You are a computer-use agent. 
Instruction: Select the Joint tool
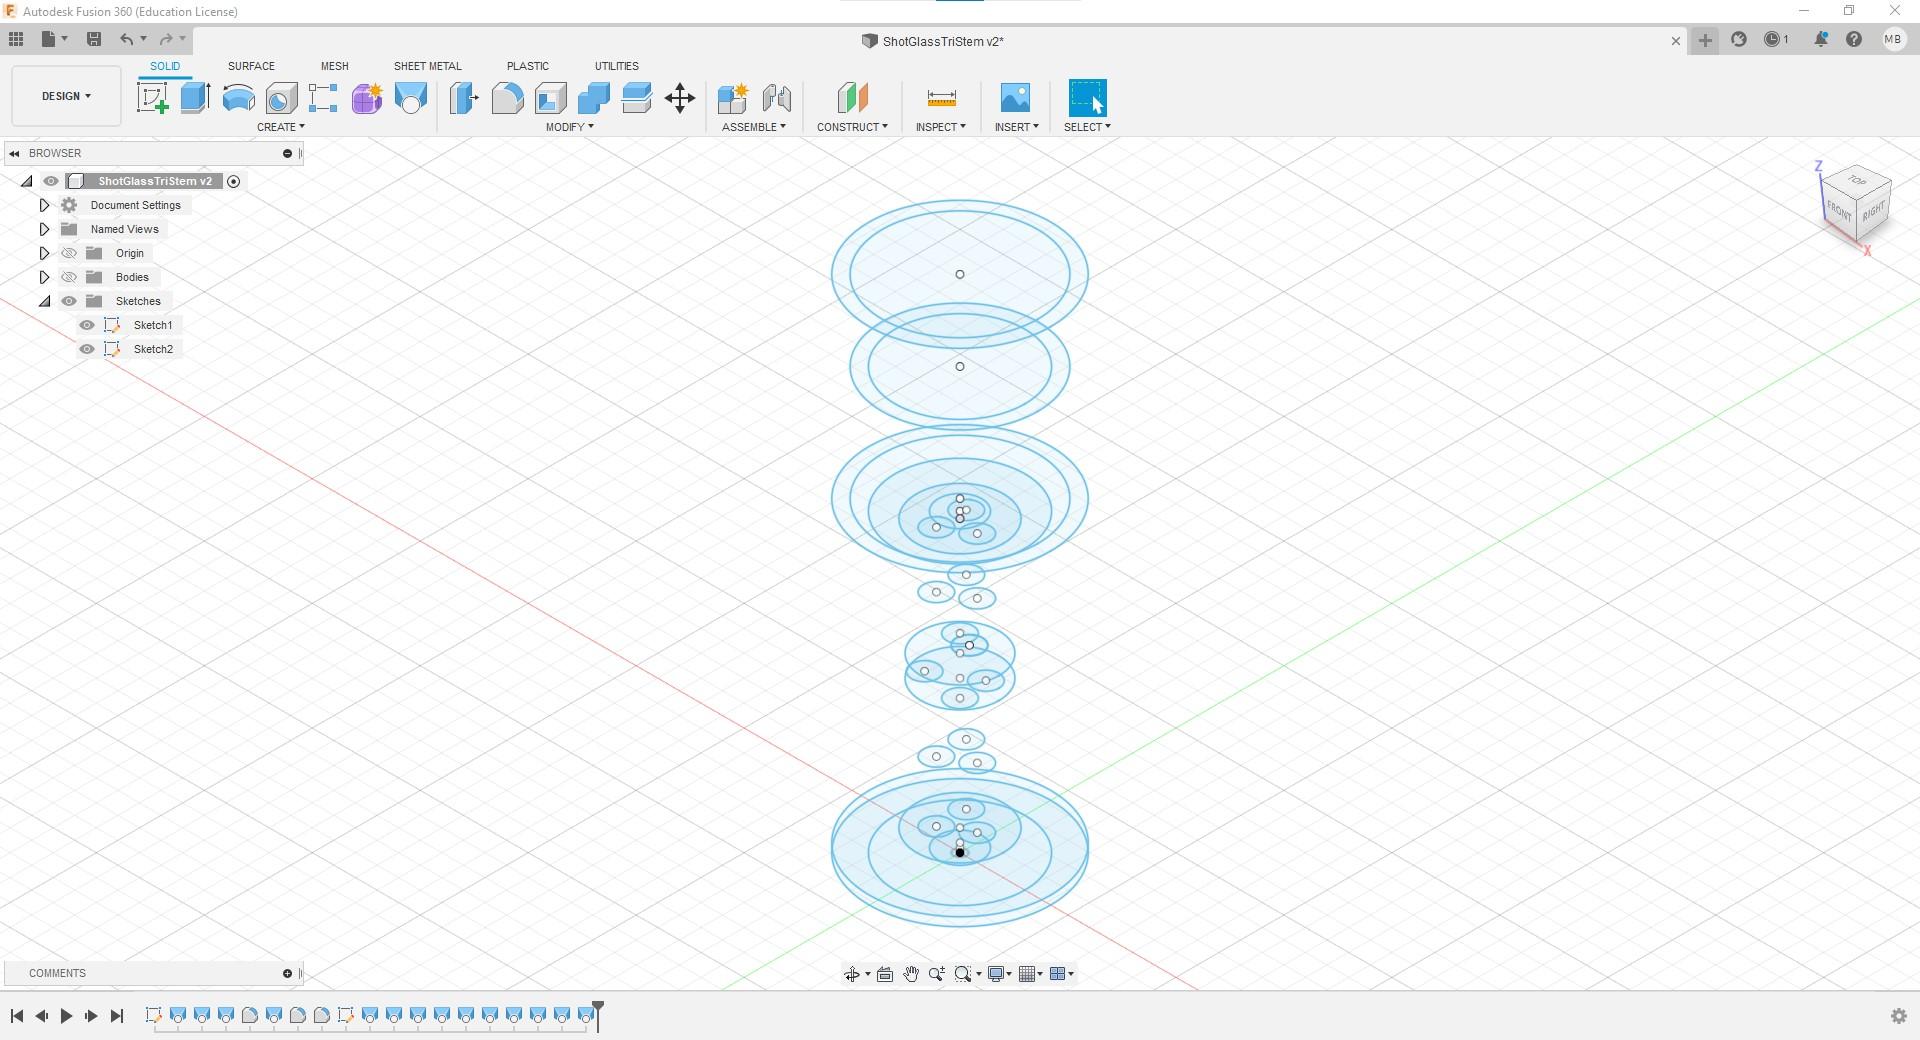point(776,98)
